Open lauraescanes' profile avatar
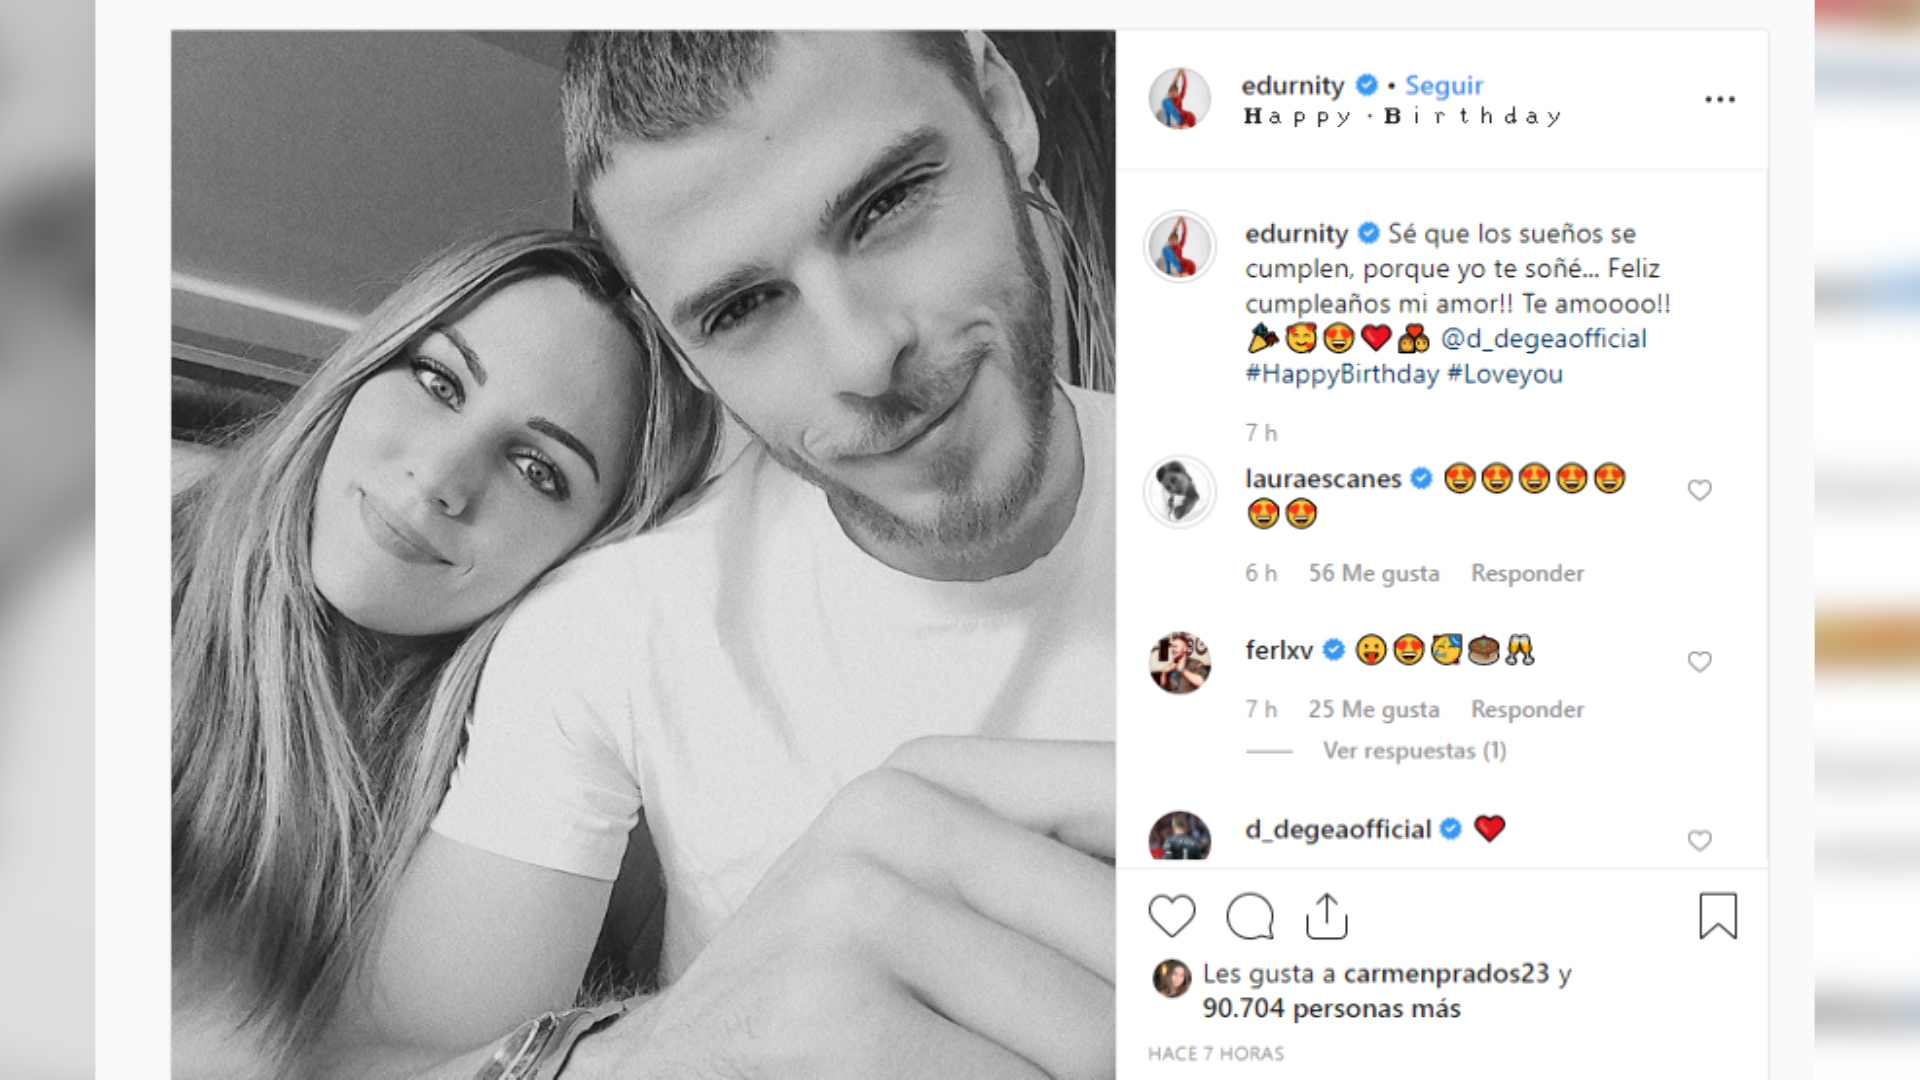This screenshot has width=1920, height=1080. coord(1180,491)
